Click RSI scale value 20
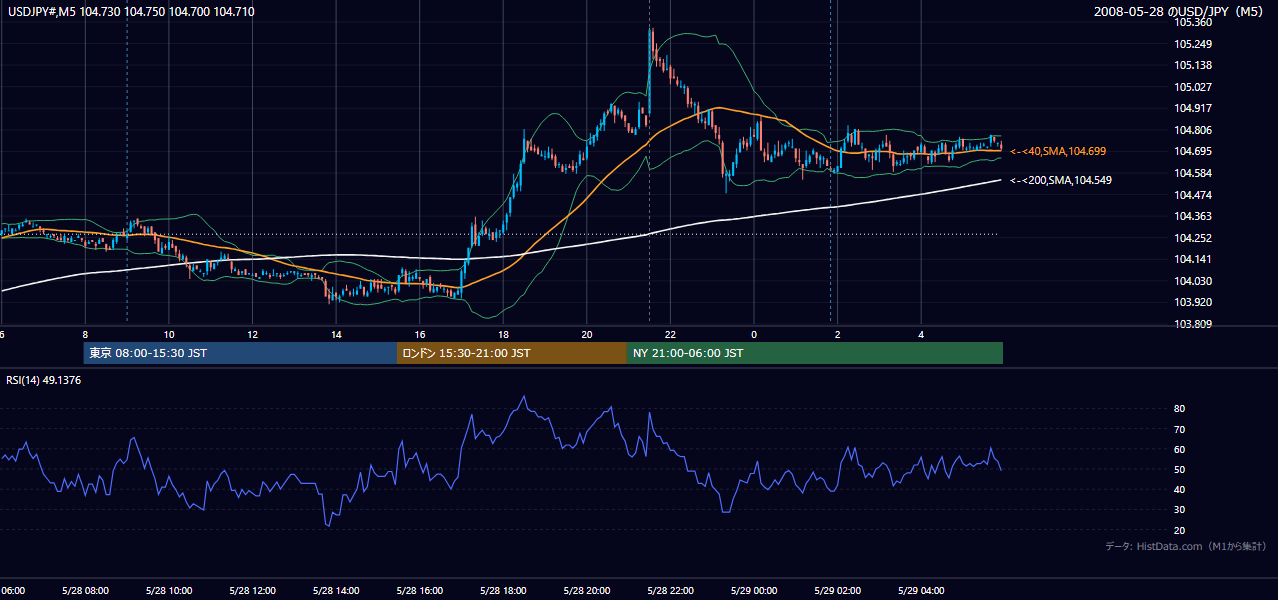Image resolution: width=1278 pixels, height=600 pixels. 1180,530
